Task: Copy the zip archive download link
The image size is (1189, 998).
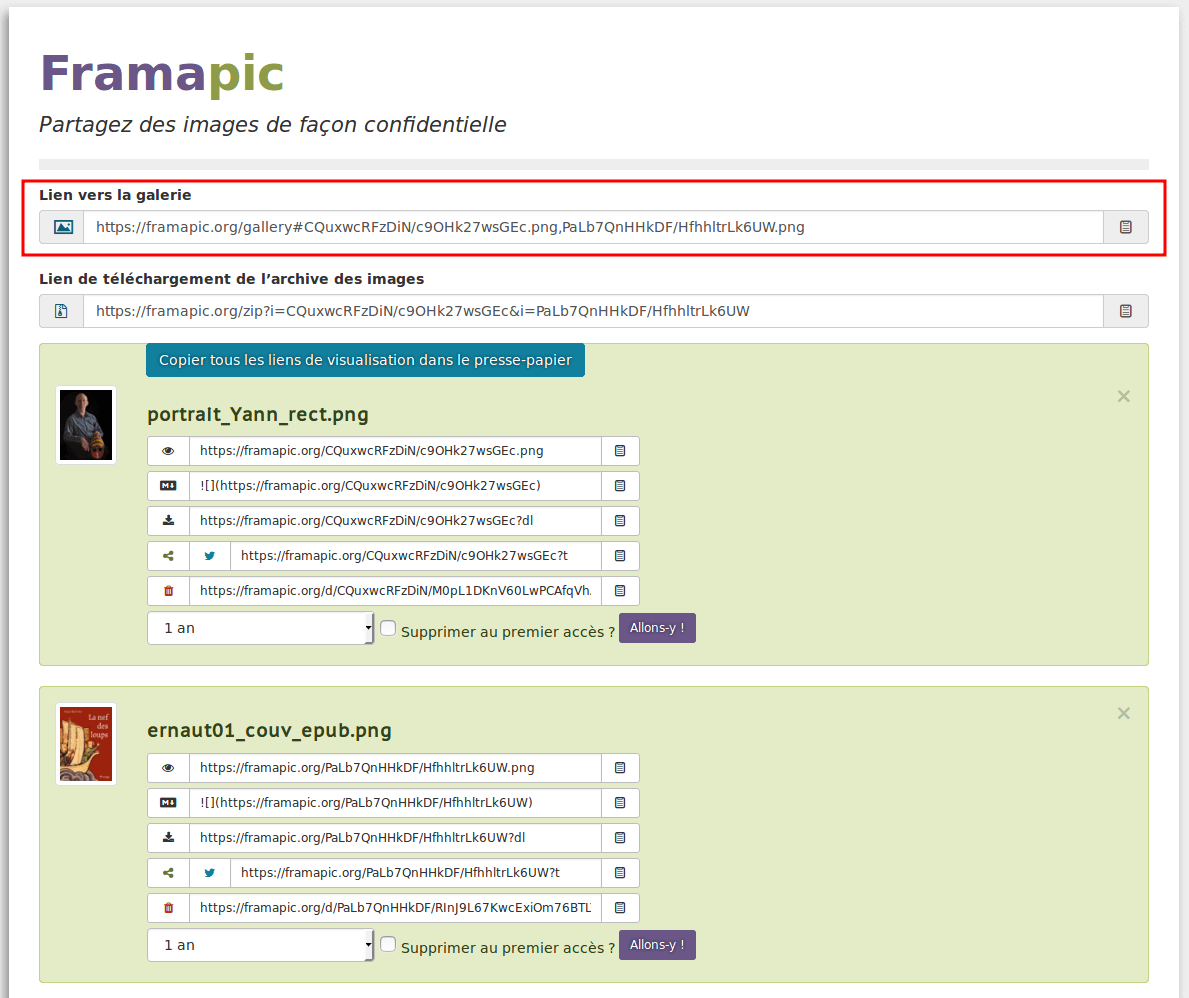Action: click(1125, 311)
